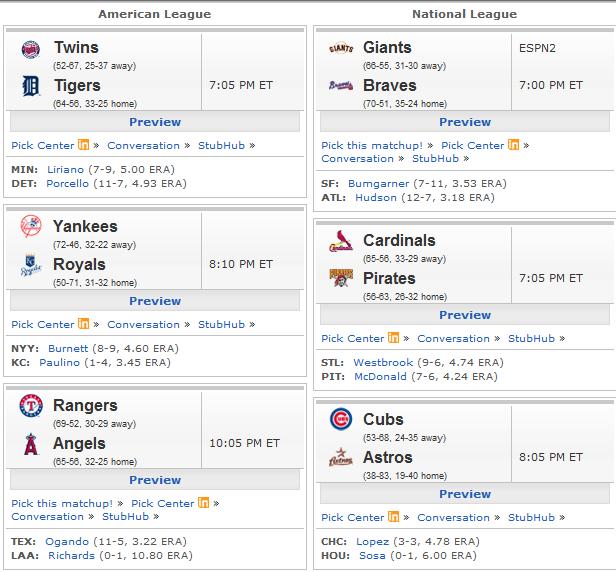Click the Angels team logo
The height and width of the screenshot is (572, 616).
(31, 444)
